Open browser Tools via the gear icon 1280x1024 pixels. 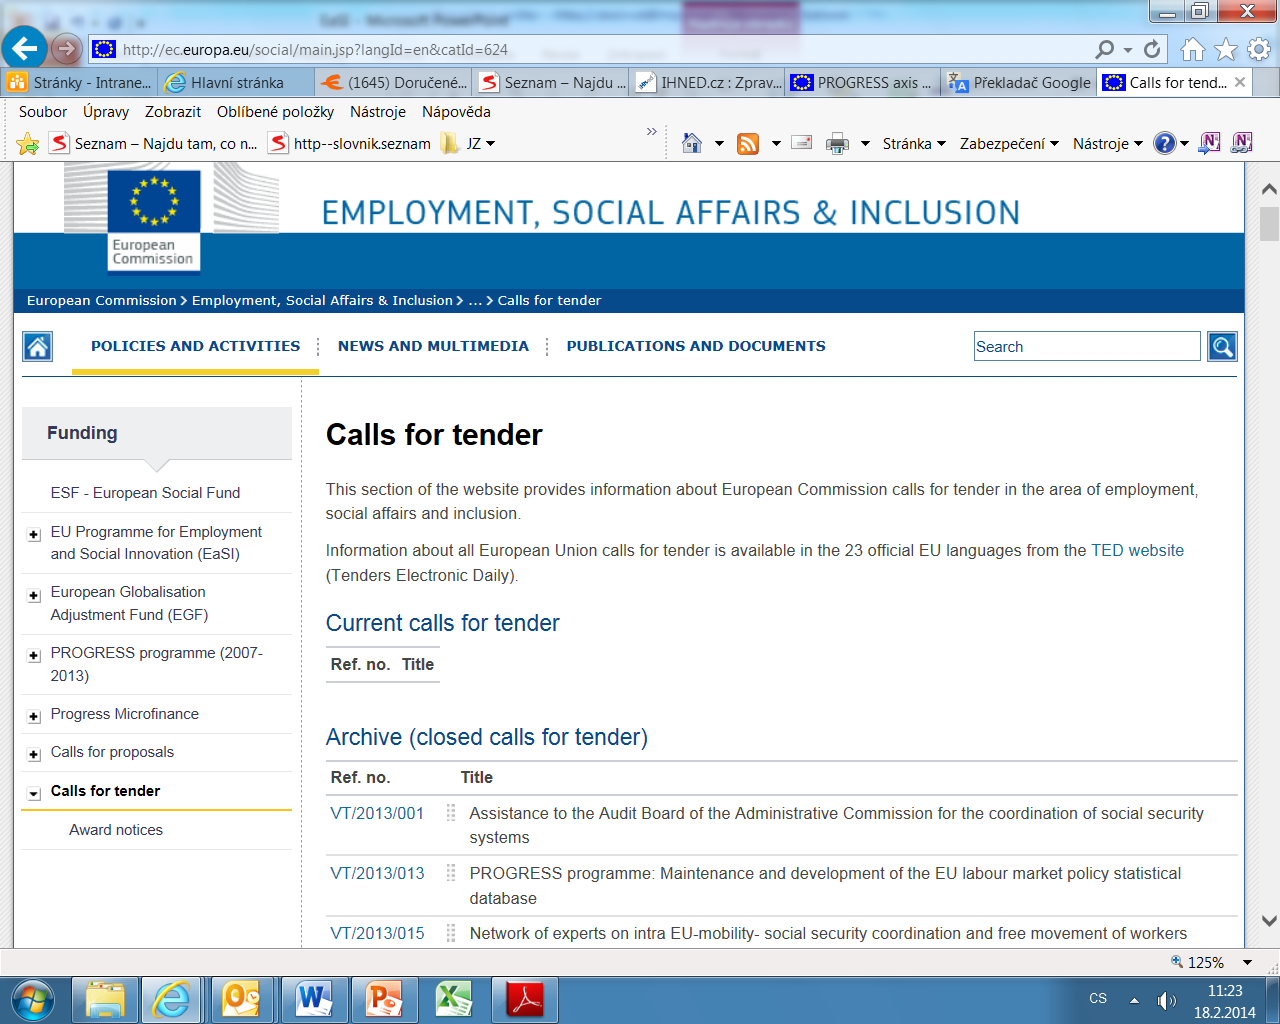[x=1259, y=49]
